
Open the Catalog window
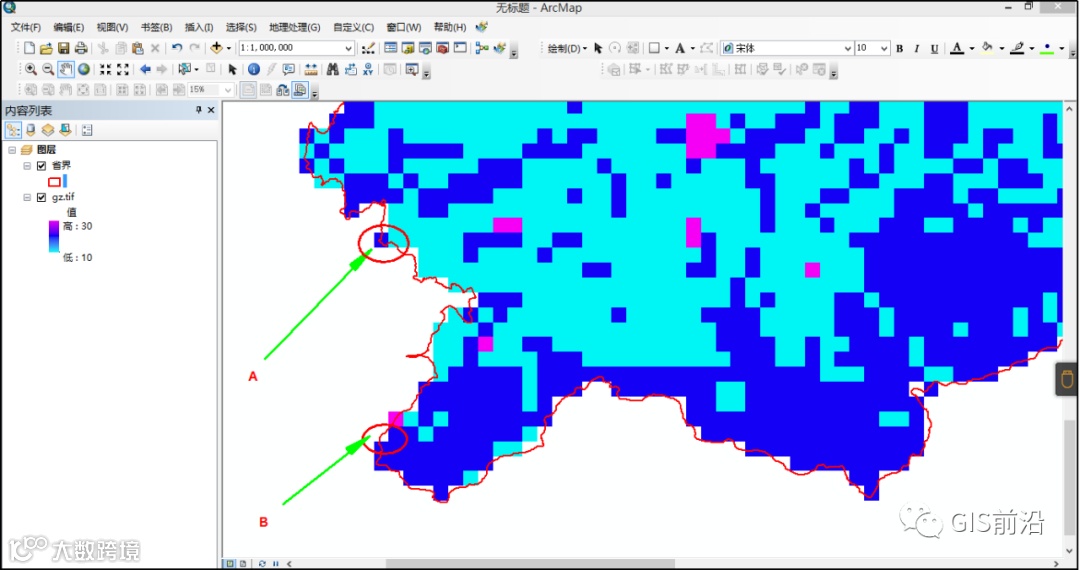coord(408,48)
